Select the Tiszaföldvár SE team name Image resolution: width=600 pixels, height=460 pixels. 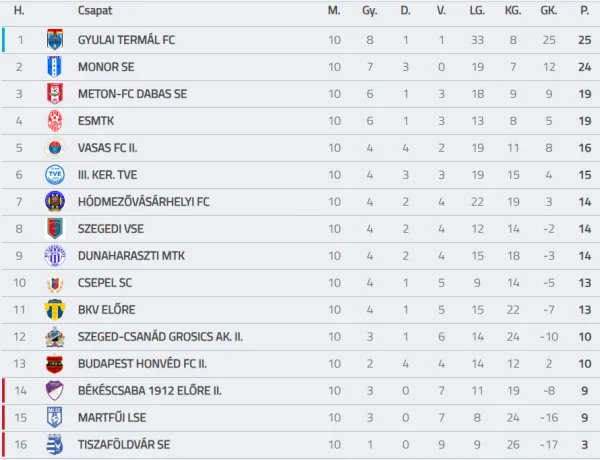124,444
